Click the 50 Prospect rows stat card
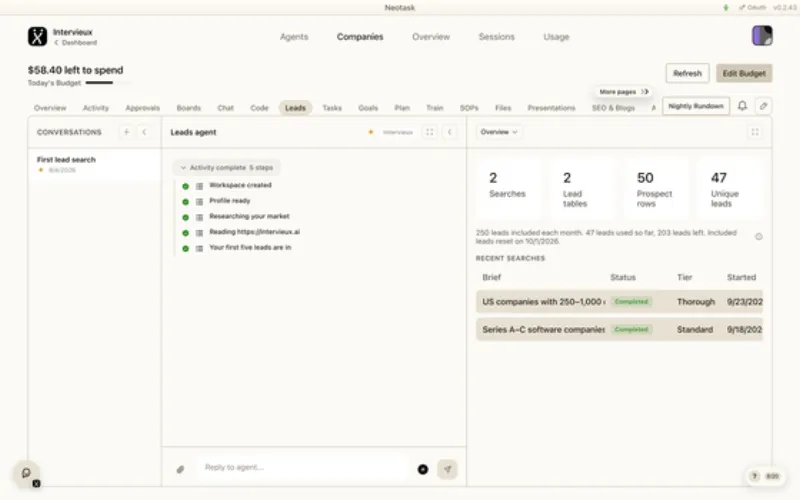Viewport: 800px width, 500px height. pos(656,189)
